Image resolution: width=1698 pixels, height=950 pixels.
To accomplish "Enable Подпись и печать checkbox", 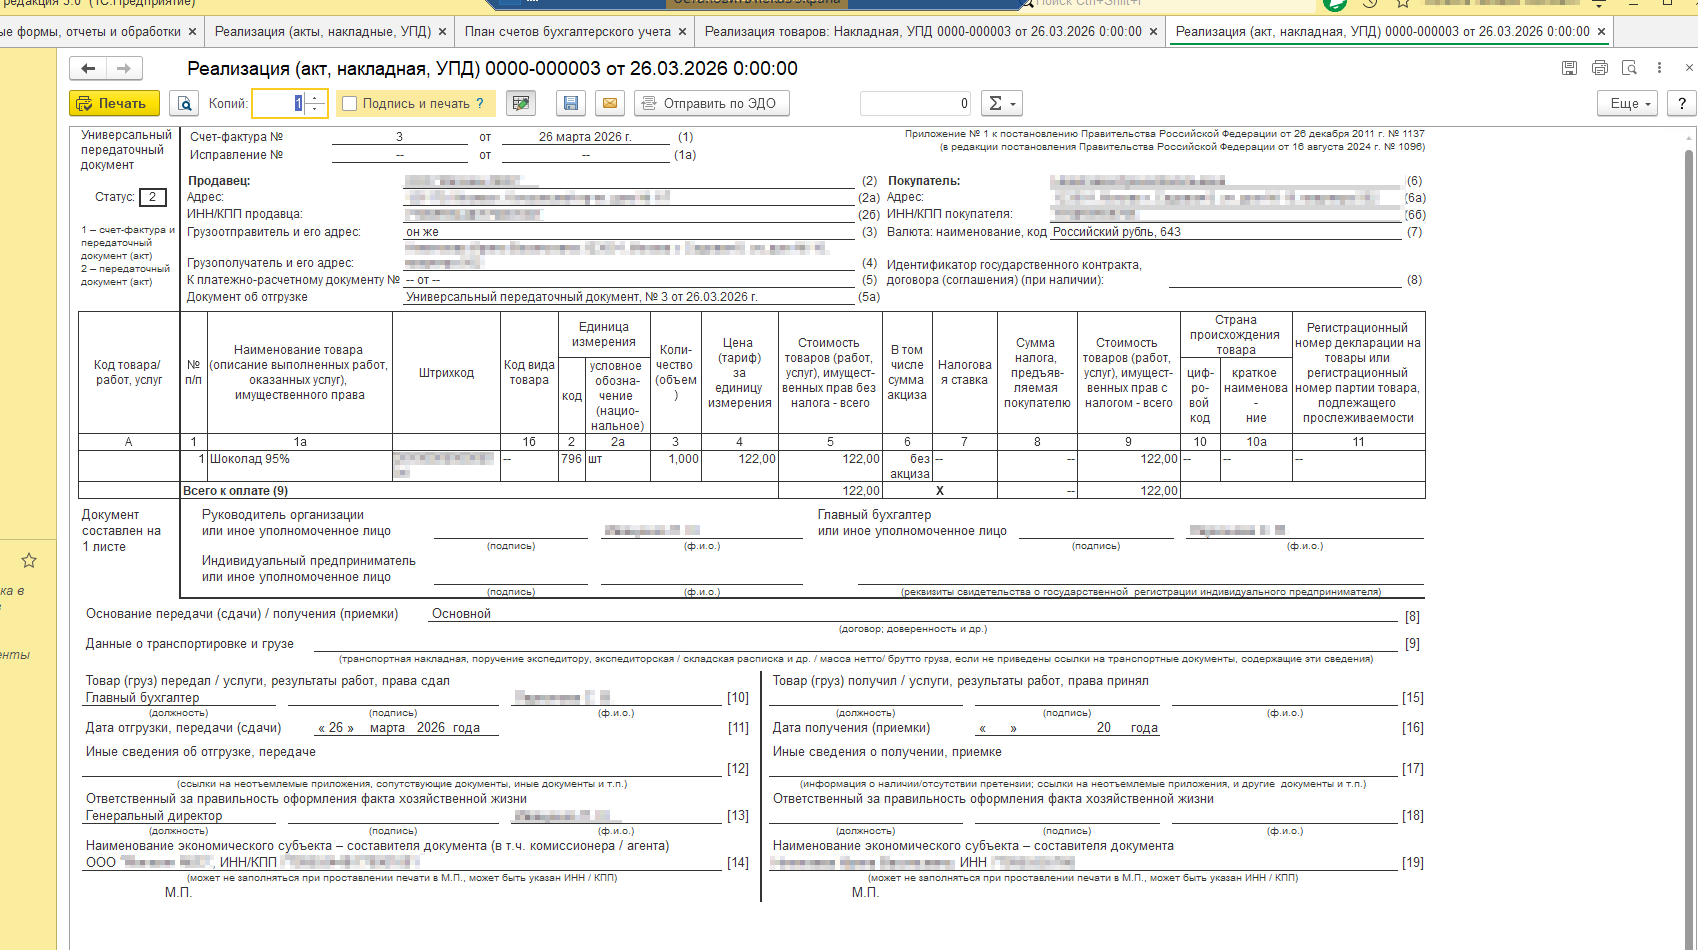I will click(350, 103).
